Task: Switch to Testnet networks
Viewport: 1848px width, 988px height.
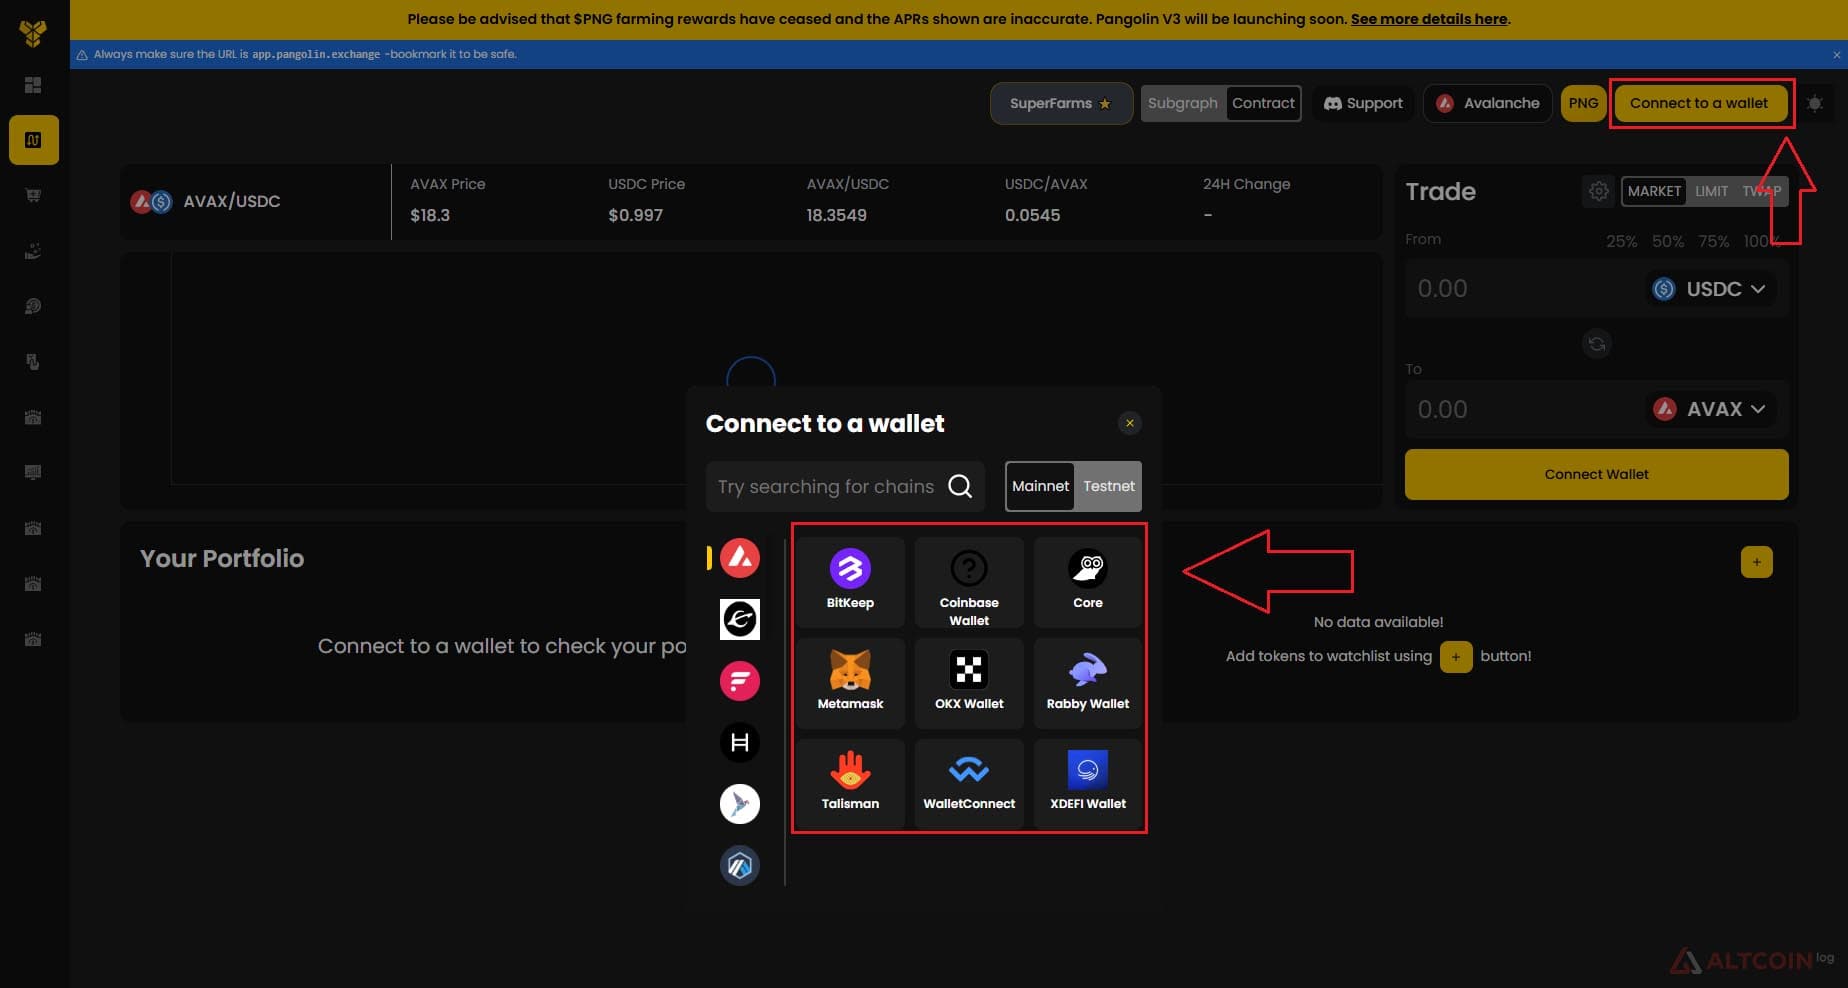Action: point(1108,486)
